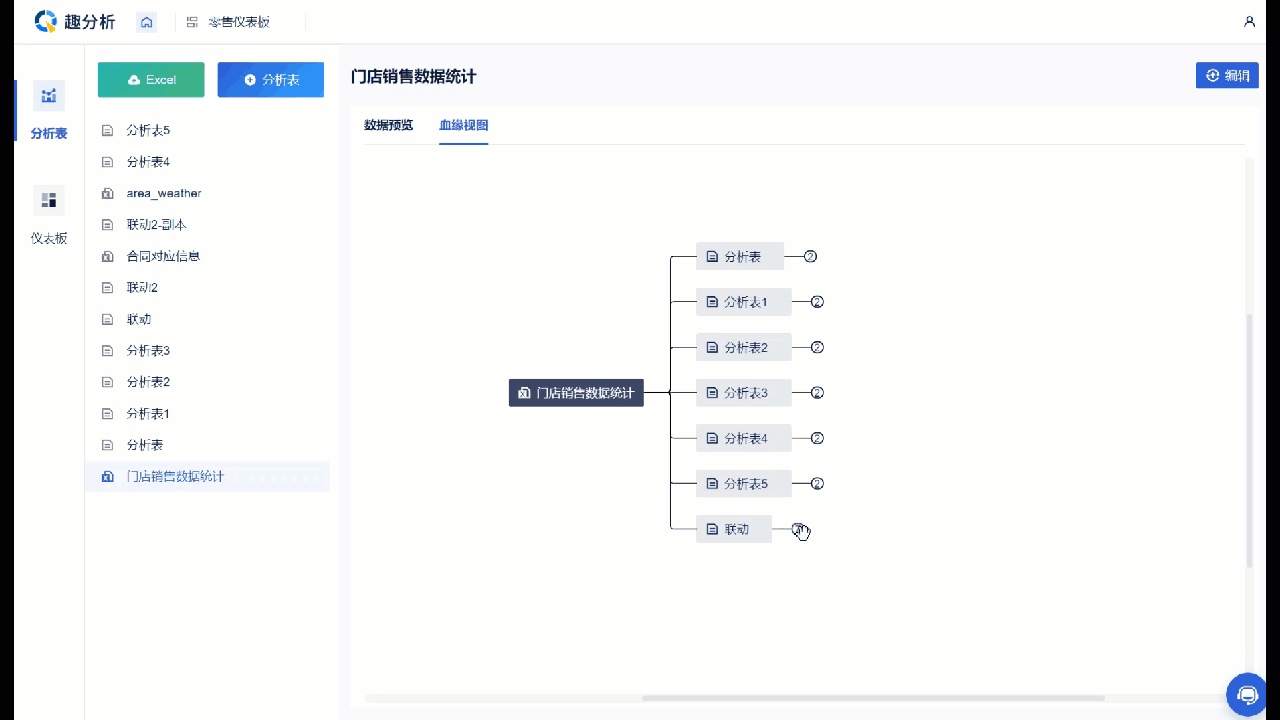Viewport: 1280px width, 720px height.
Task: Click the blue 分析表 add button
Action: [x=270, y=80]
